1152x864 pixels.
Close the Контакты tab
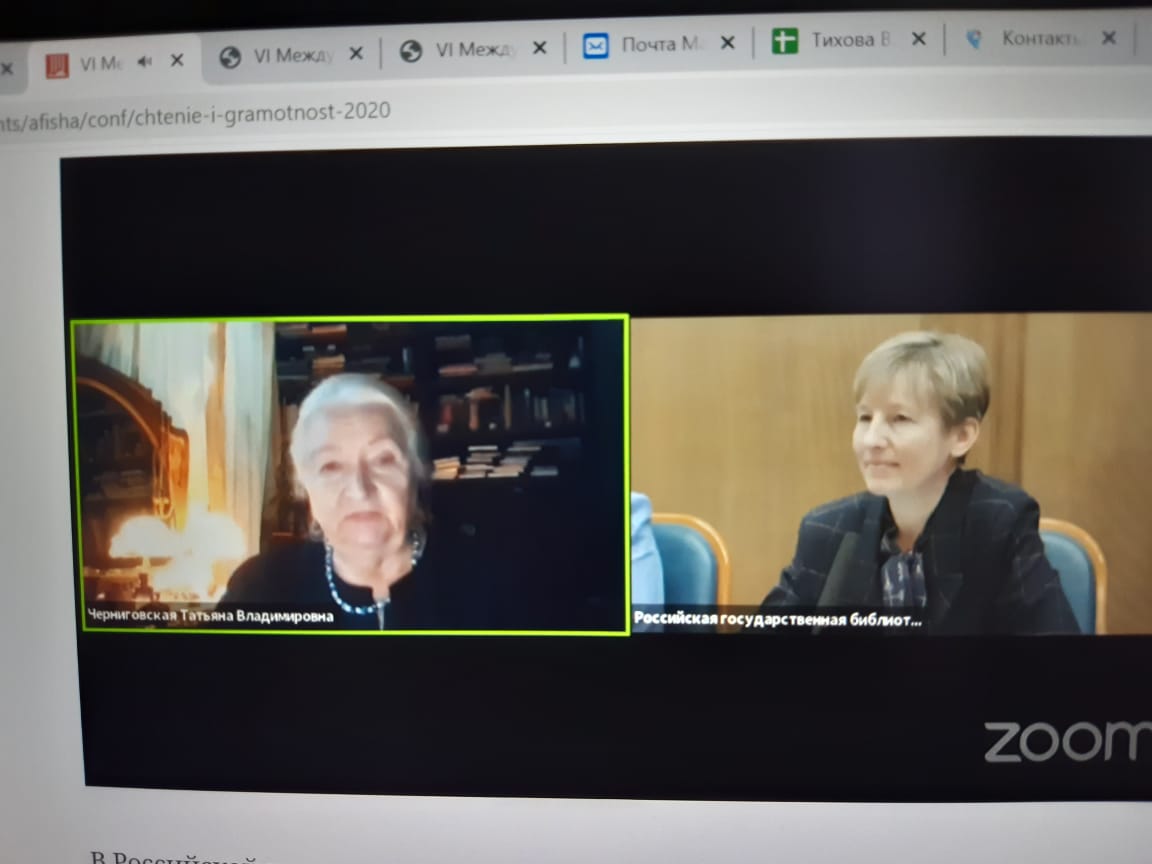tap(1109, 38)
